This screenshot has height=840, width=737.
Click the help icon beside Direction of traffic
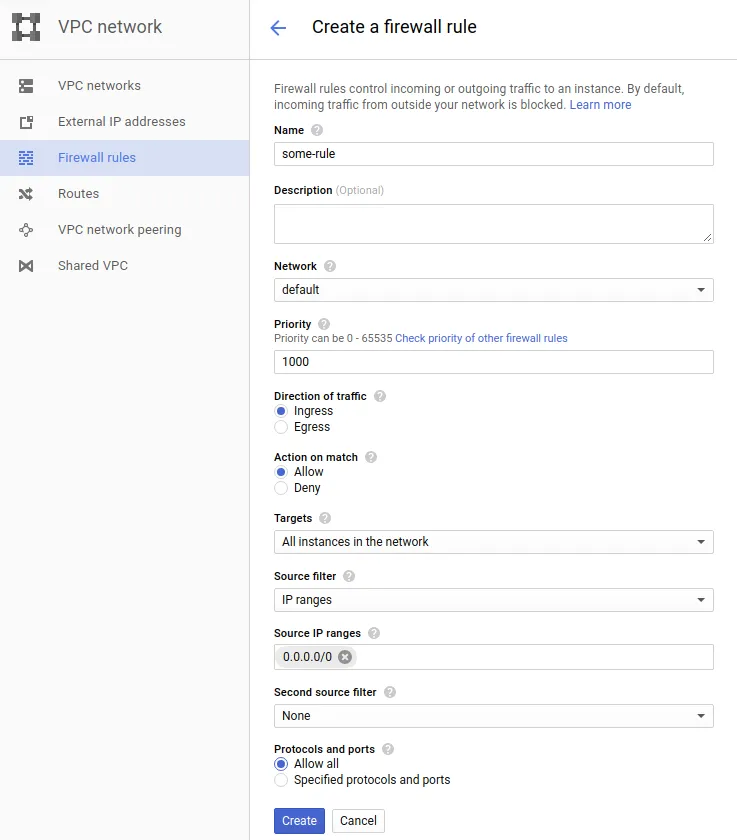click(379, 396)
